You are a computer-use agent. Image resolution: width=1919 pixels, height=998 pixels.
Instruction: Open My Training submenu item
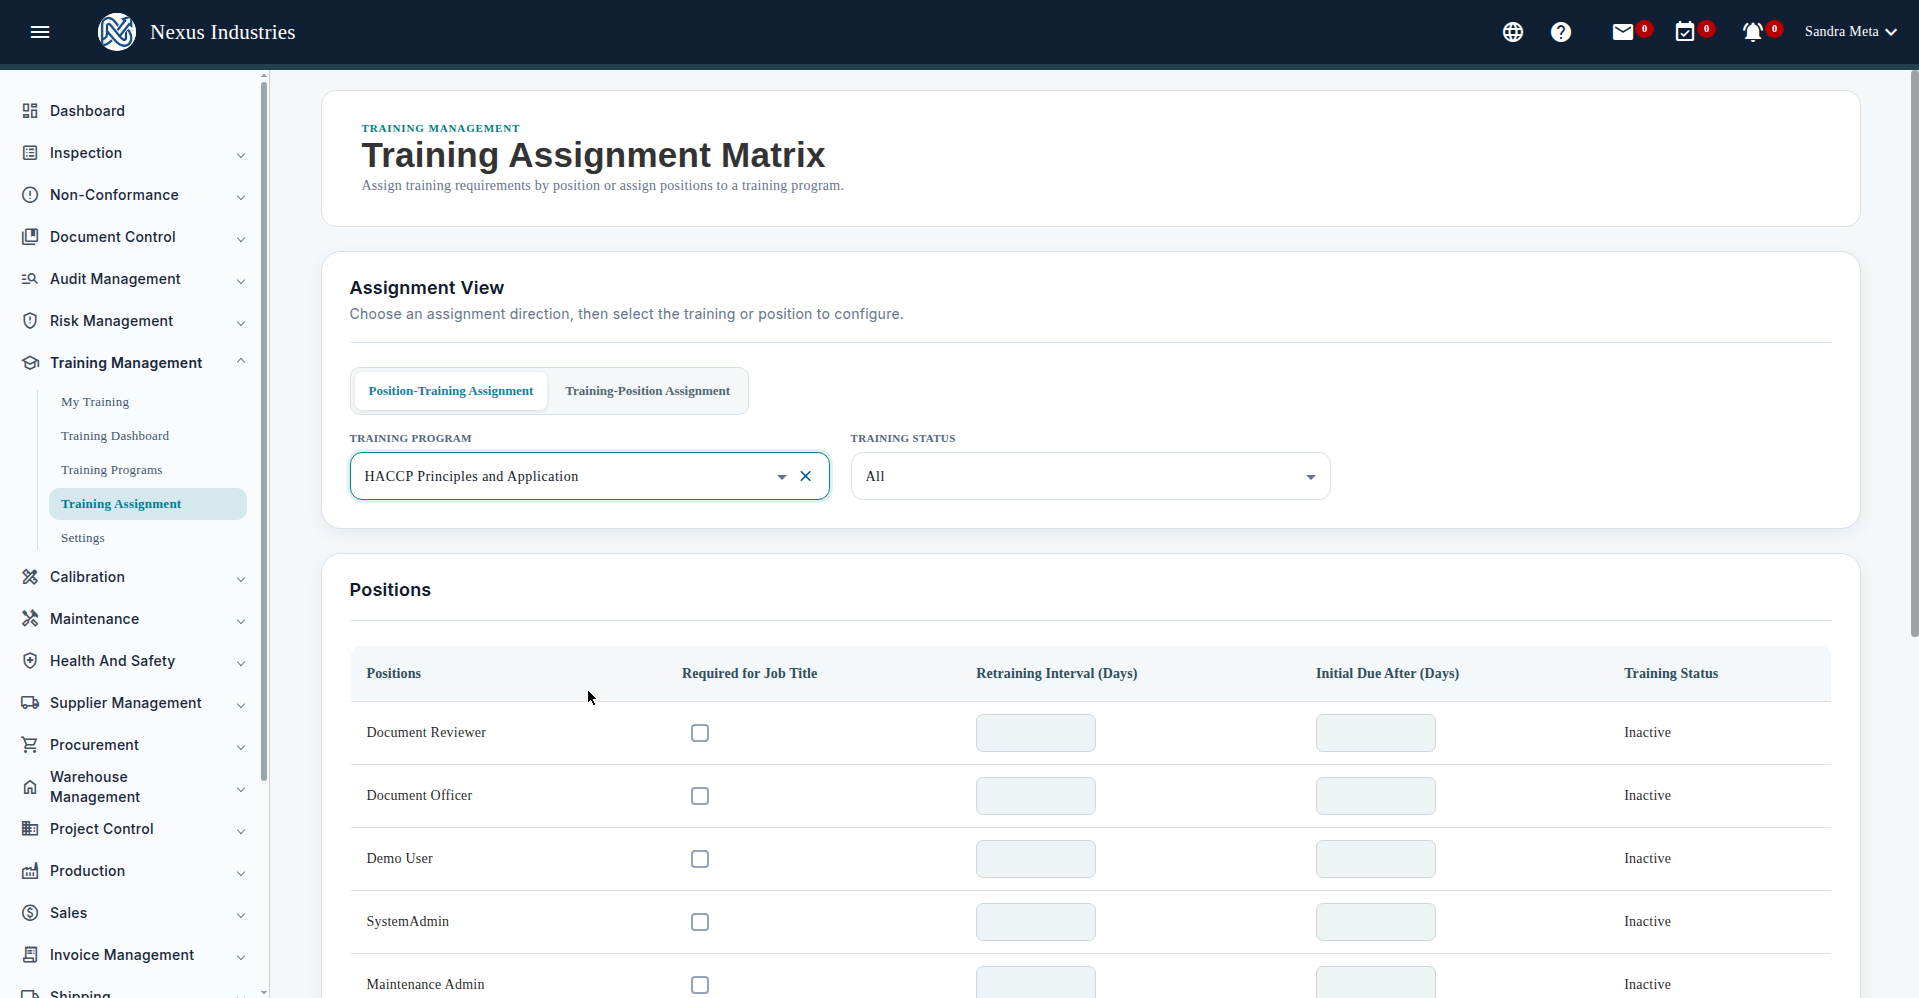pyautogui.click(x=95, y=402)
